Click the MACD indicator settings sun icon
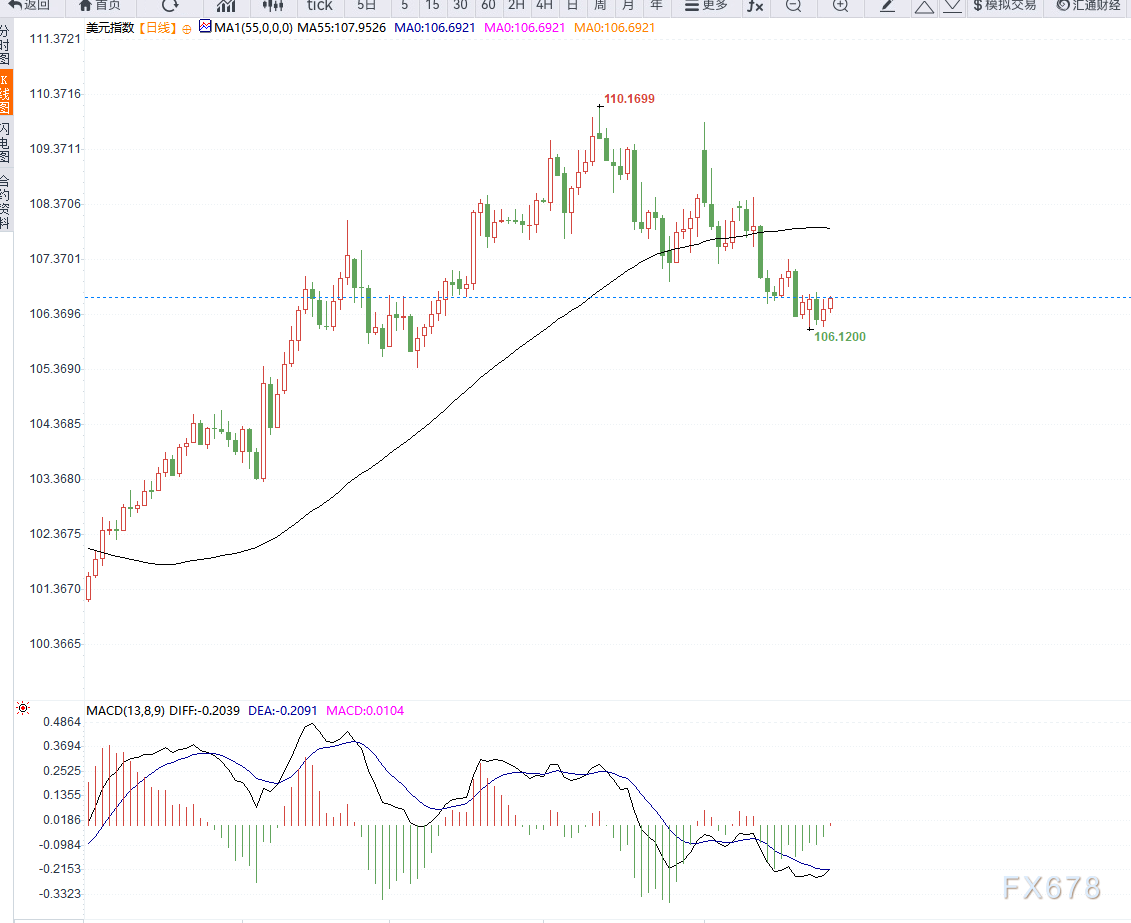 23,708
